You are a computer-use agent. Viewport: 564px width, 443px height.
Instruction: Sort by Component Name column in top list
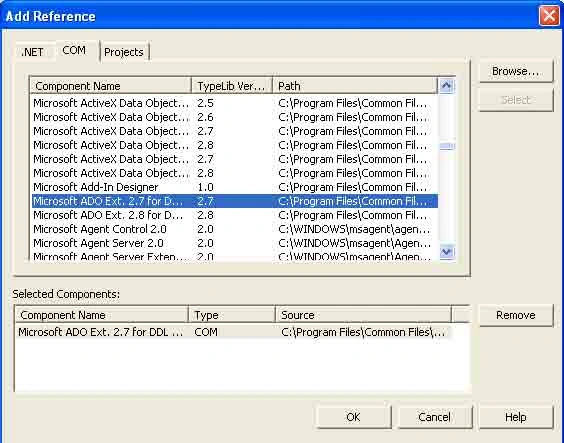pos(110,86)
